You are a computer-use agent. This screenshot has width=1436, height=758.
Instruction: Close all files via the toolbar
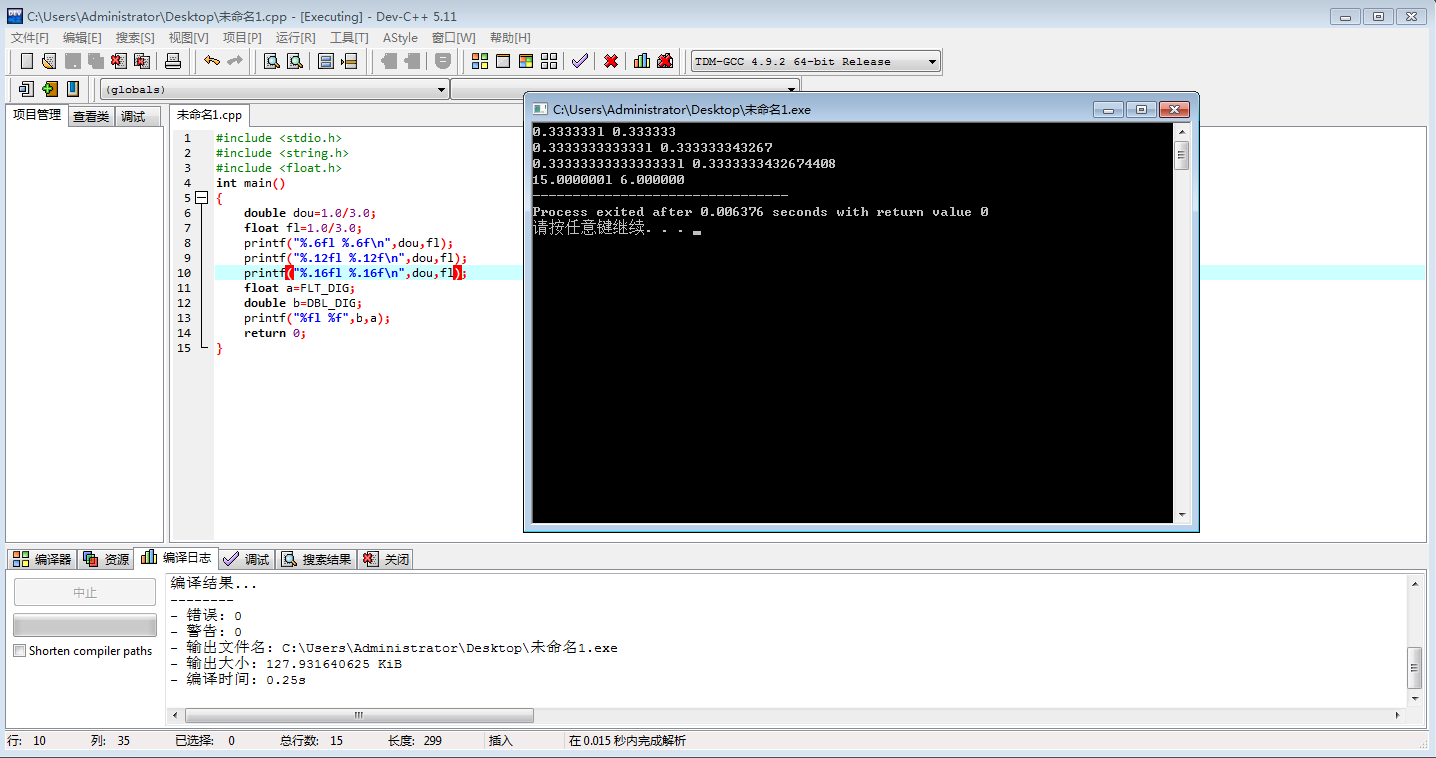pos(141,61)
